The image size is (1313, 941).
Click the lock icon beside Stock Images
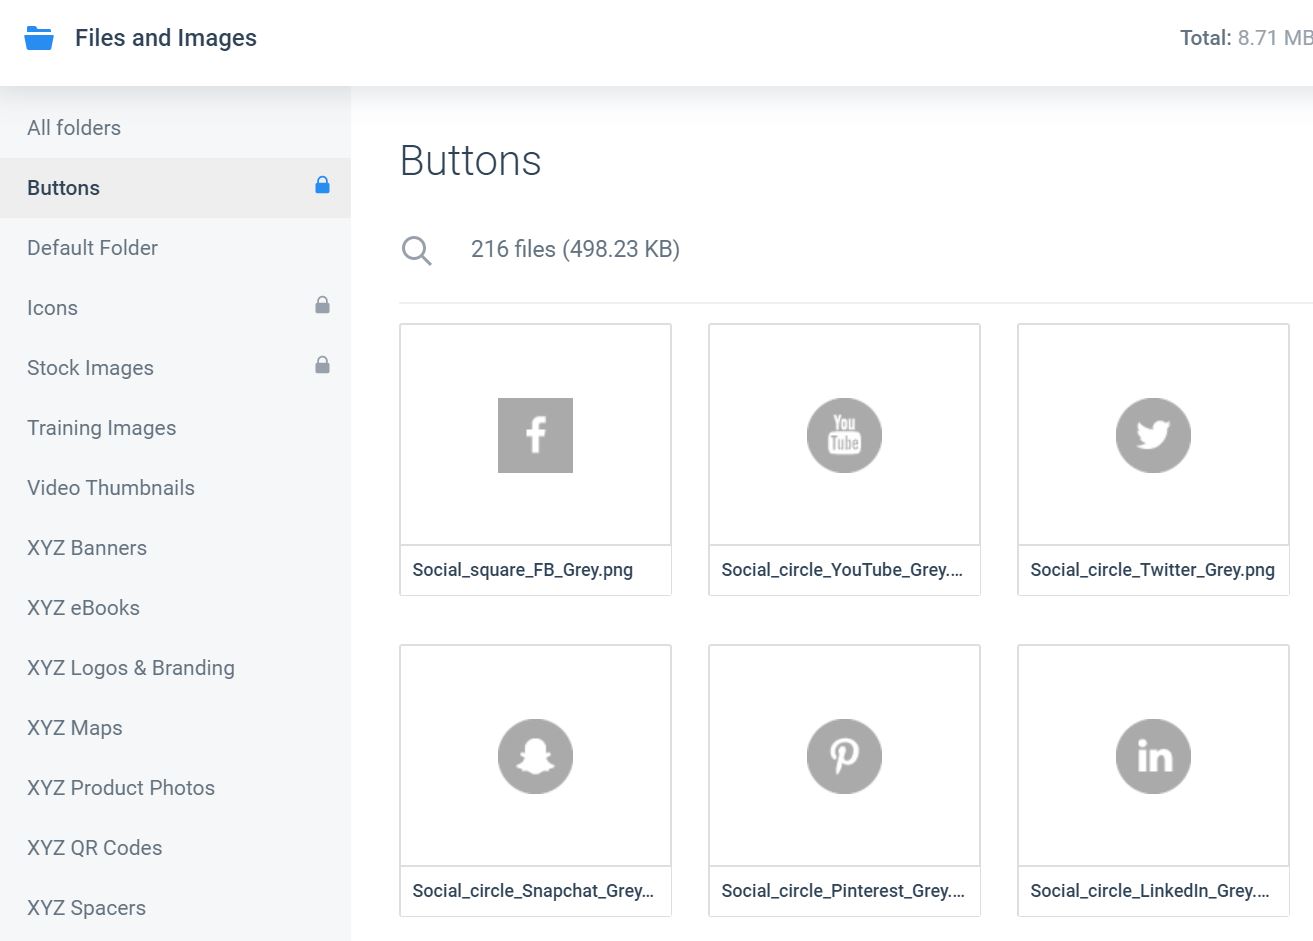point(322,365)
